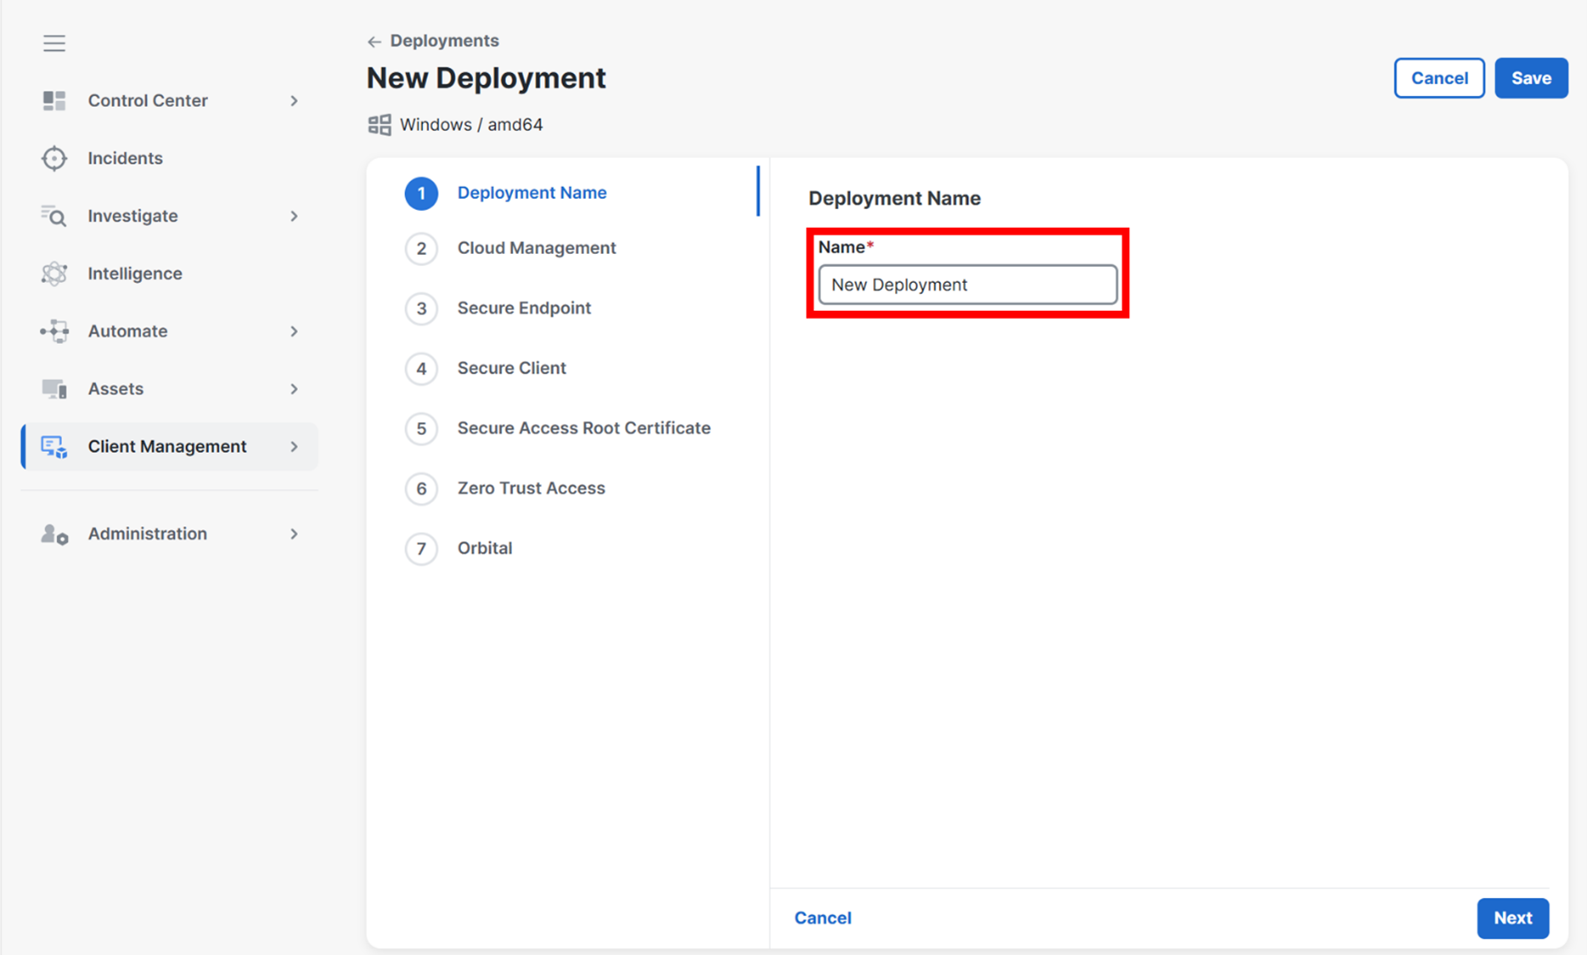Click the Intelligence atom icon
Viewport: 1587px width, 955px height.
coord(54,274)
